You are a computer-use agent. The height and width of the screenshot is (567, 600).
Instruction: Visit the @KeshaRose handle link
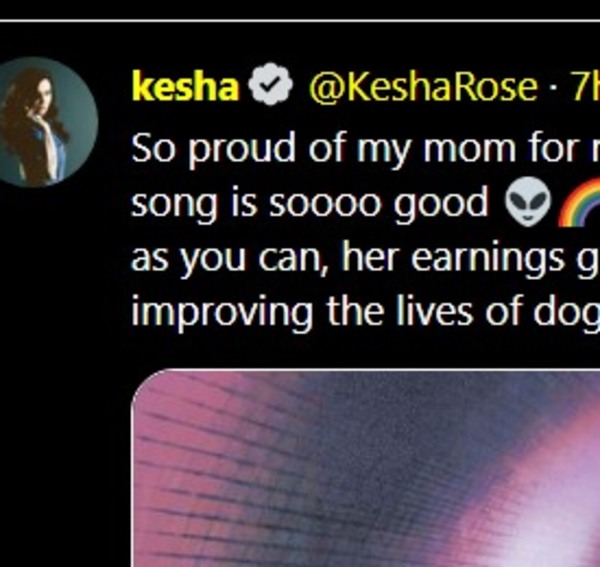point(423,89)
